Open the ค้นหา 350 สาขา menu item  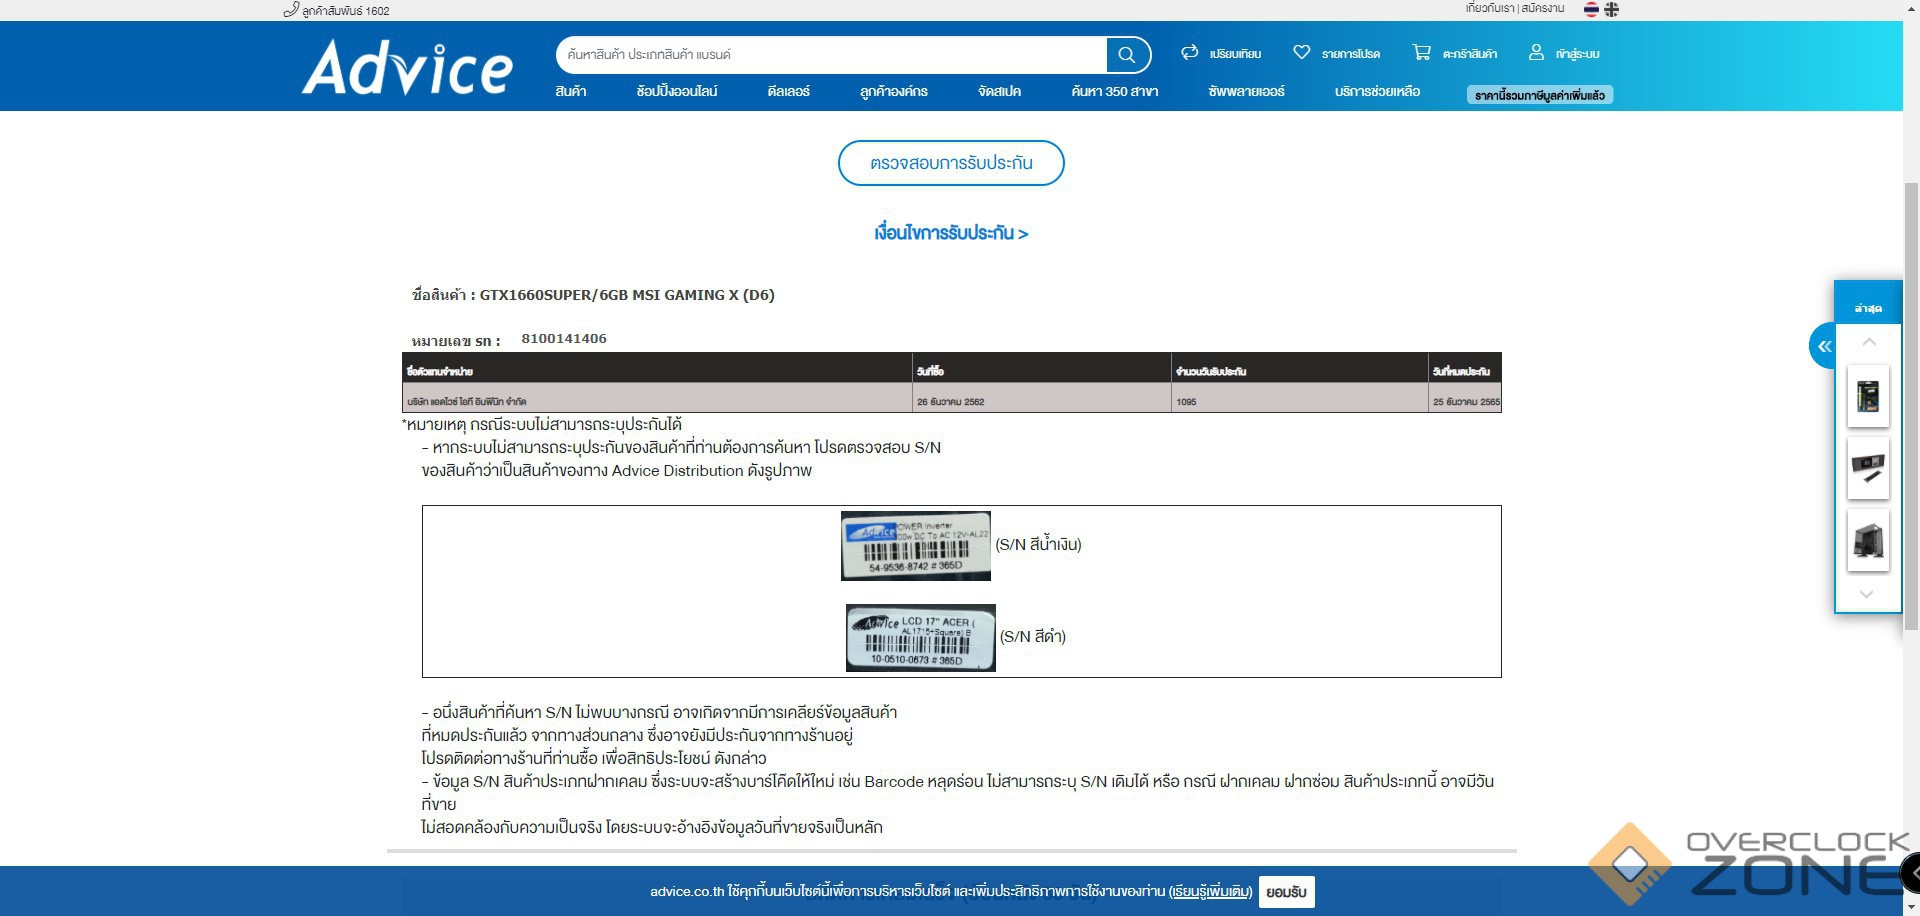[x=1114, y=91]
